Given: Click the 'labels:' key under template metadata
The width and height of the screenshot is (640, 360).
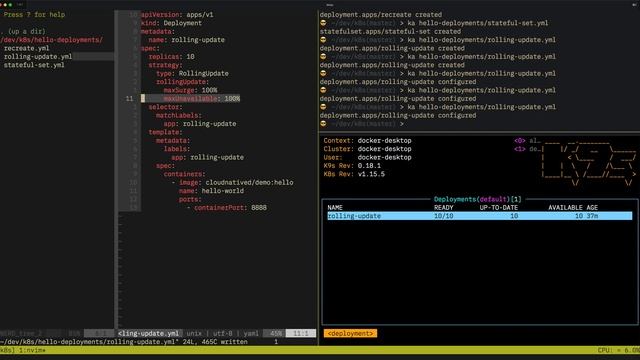Looking at the screenshot, I should (177, 149).
